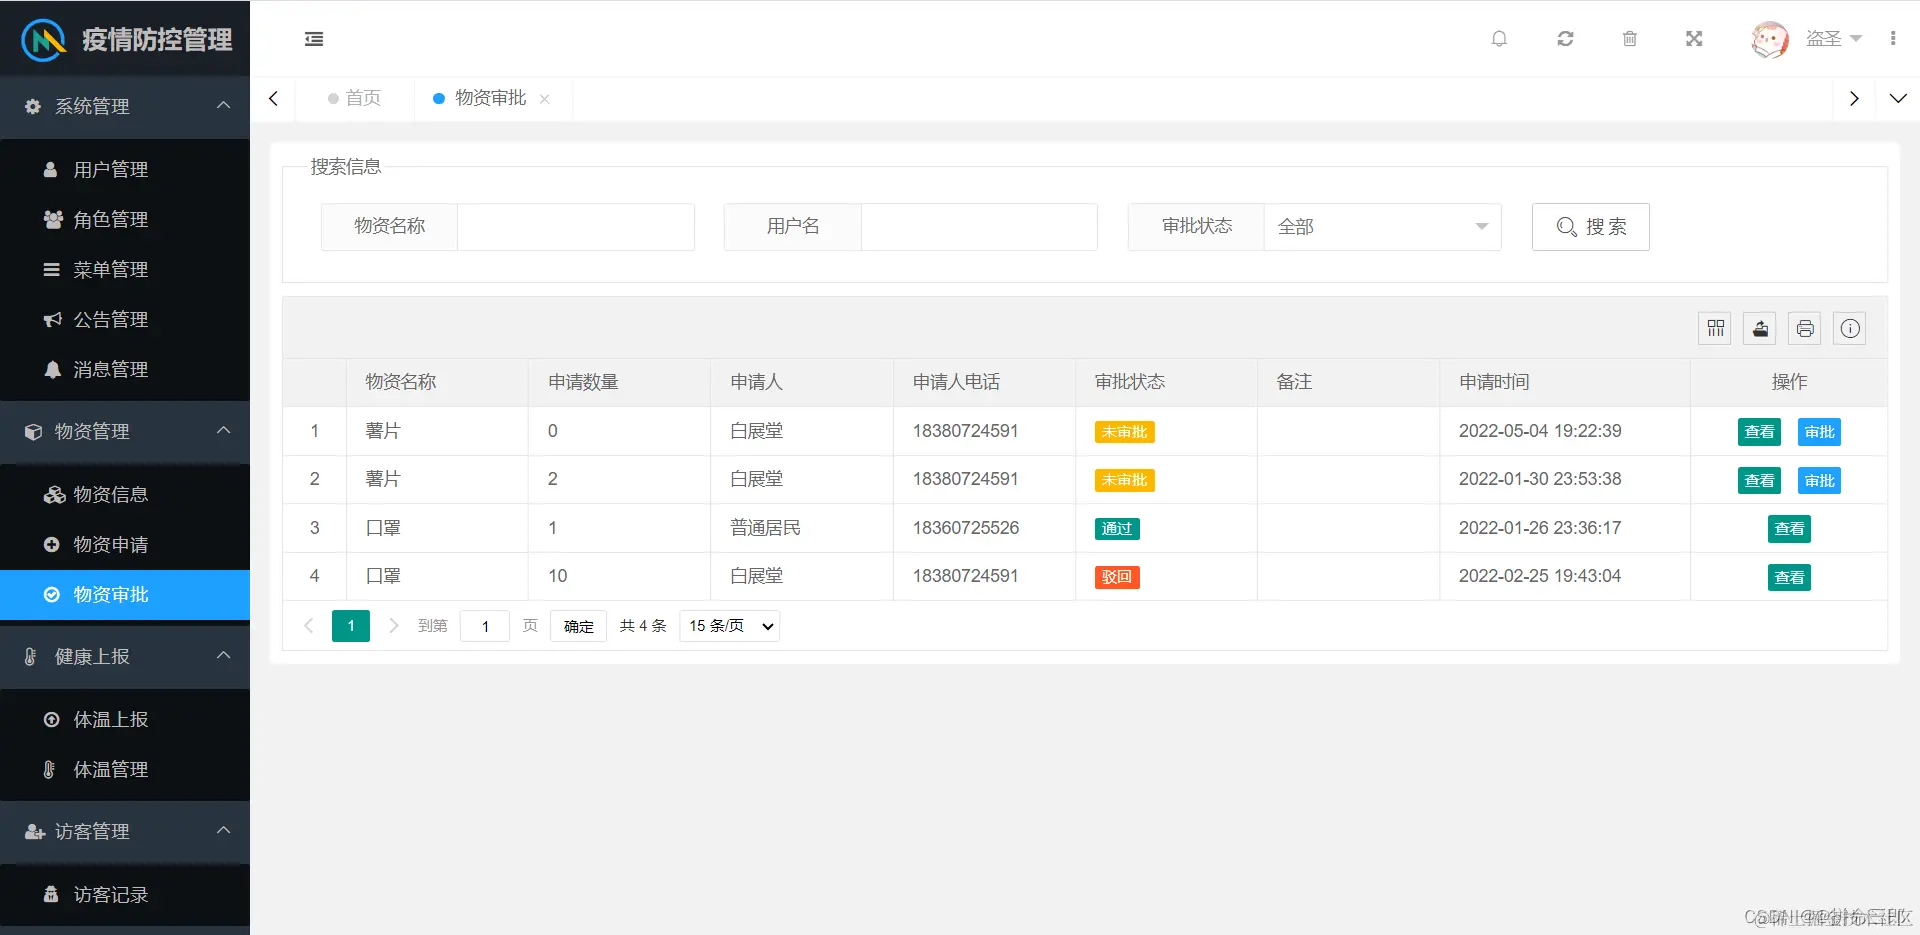This screenshot has height=935, width=1920.
Task: Click 查看 for the 普通居民 row
Action: pyautogui.click(x=1789, y=529)
